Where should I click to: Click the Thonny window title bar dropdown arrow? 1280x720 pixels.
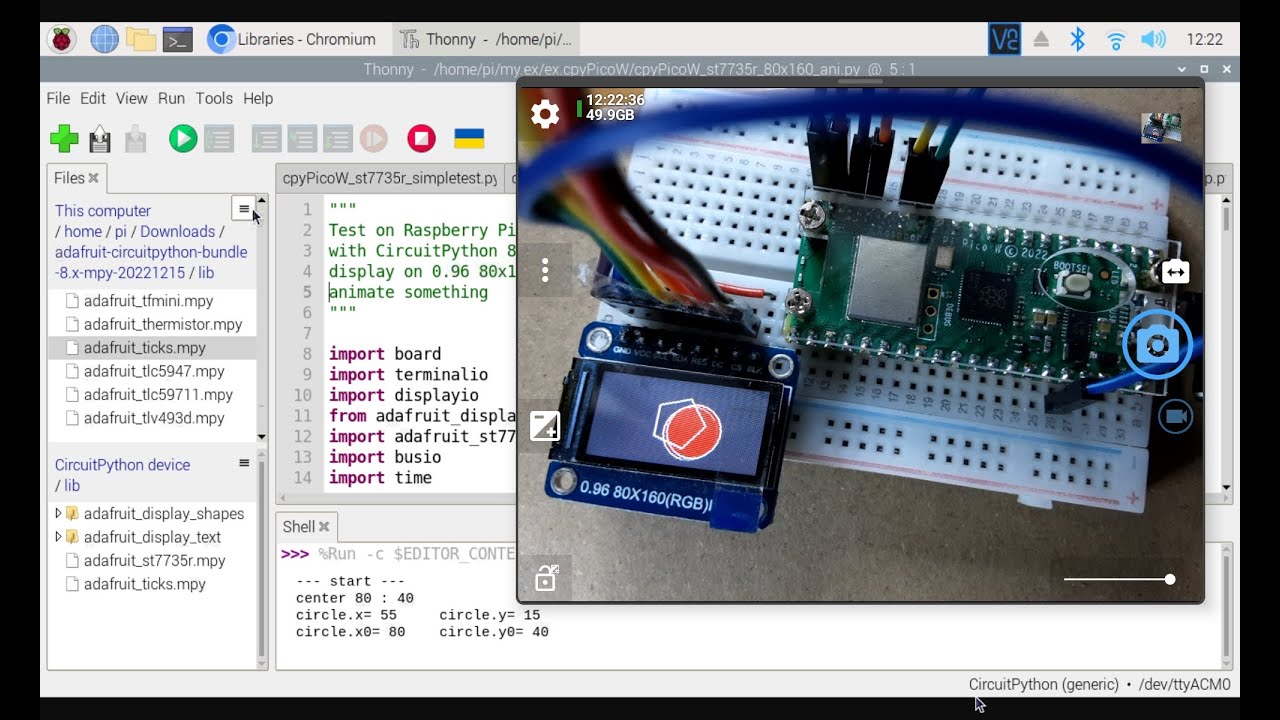(x=1182, y=69)
